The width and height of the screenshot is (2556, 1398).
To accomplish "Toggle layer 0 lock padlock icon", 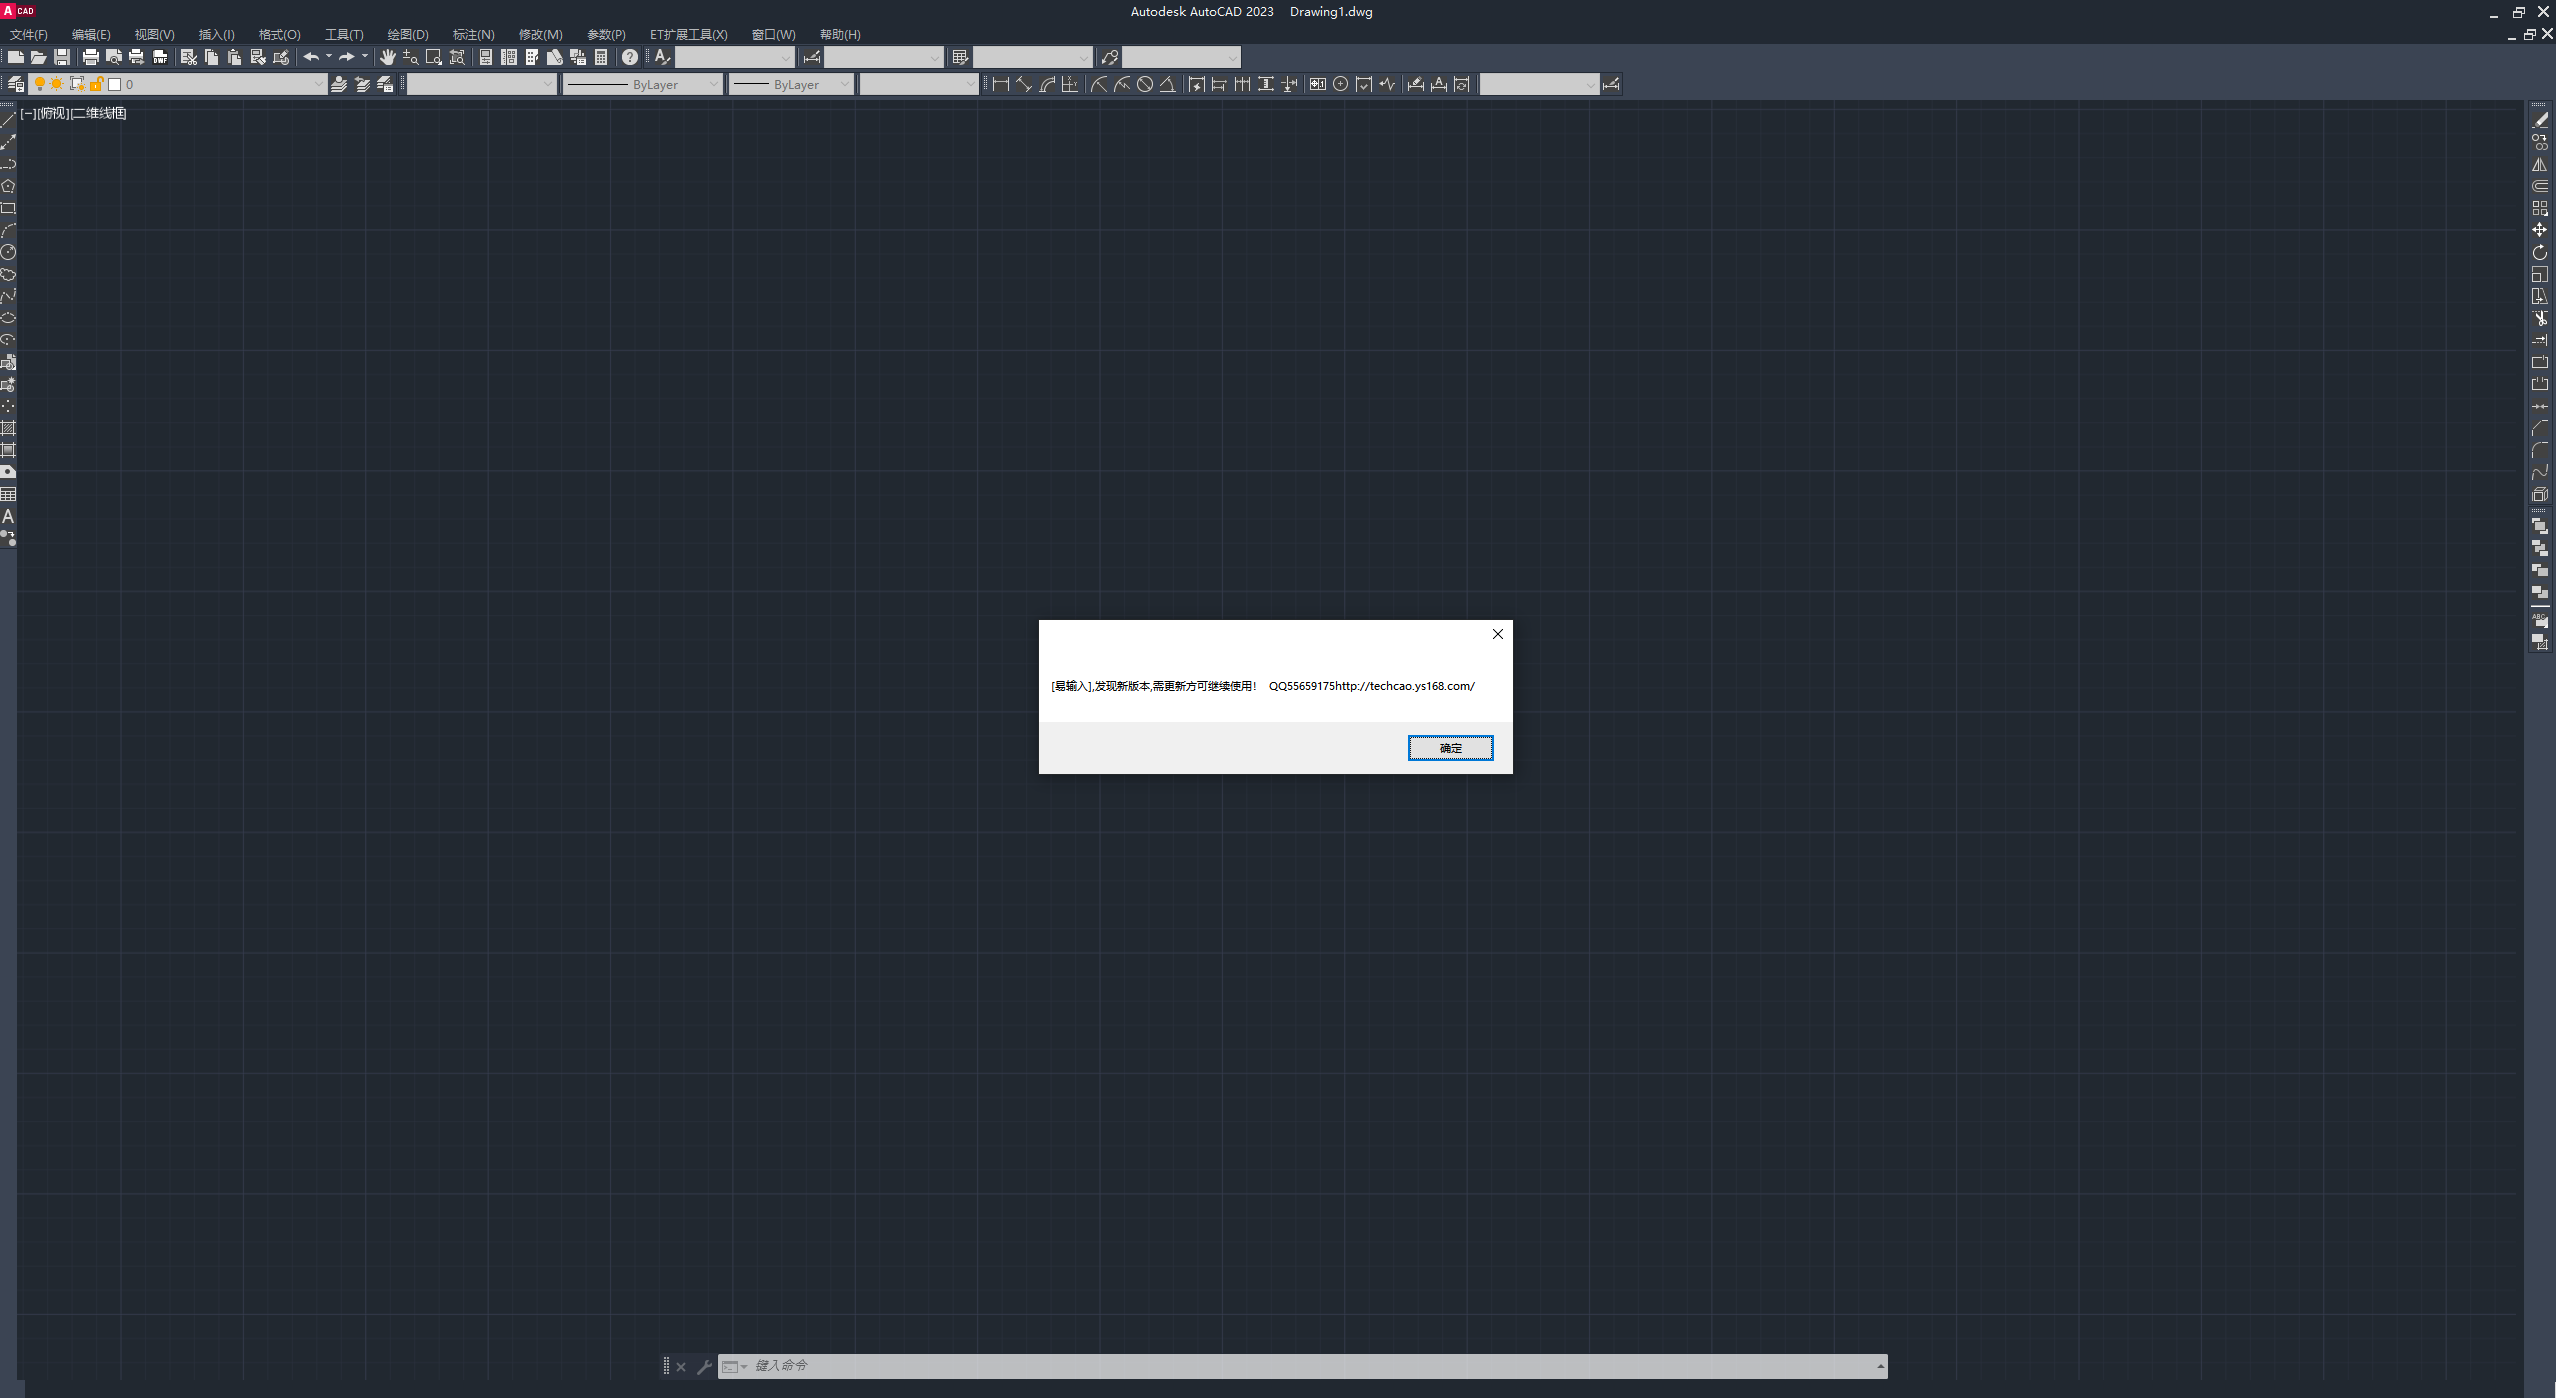I will pyautogui.click(x=97, y=84).
